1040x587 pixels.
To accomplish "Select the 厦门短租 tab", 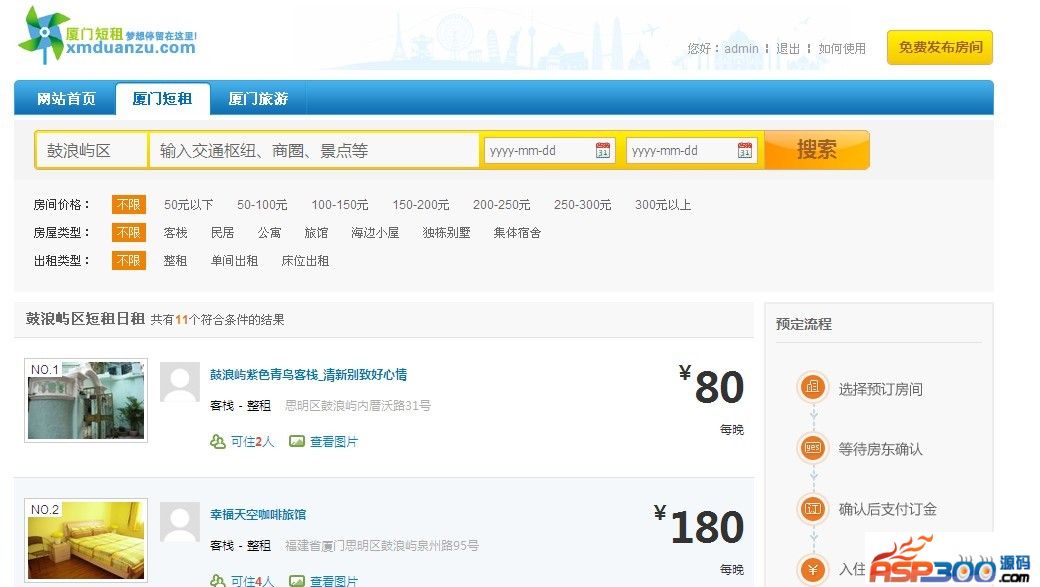I will pos(162,99).
